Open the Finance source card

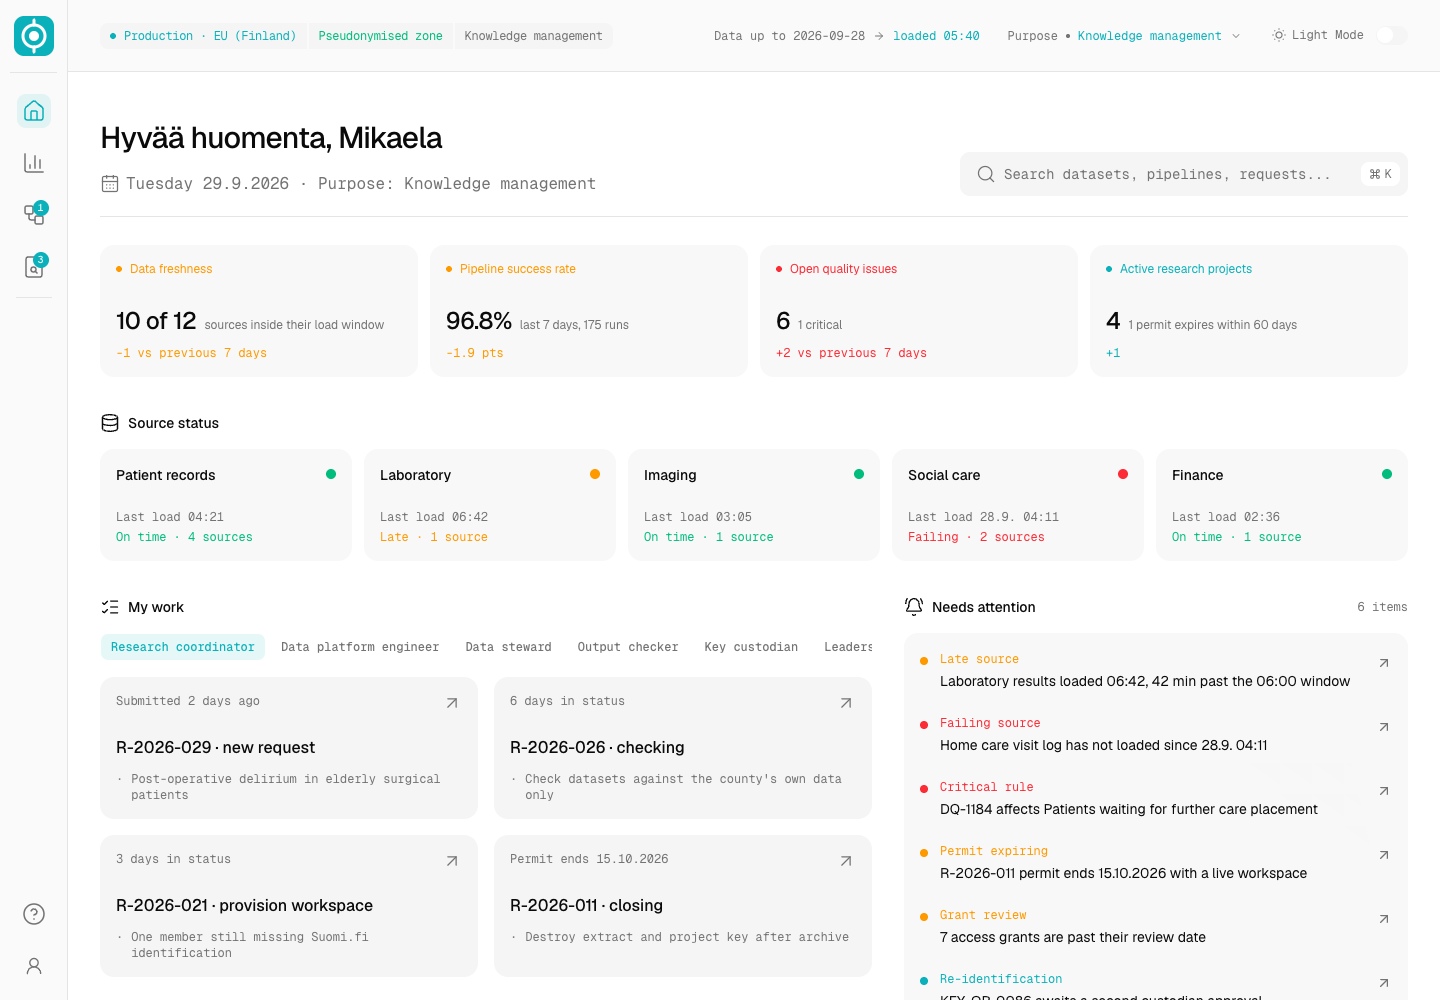pos(1282,505)
